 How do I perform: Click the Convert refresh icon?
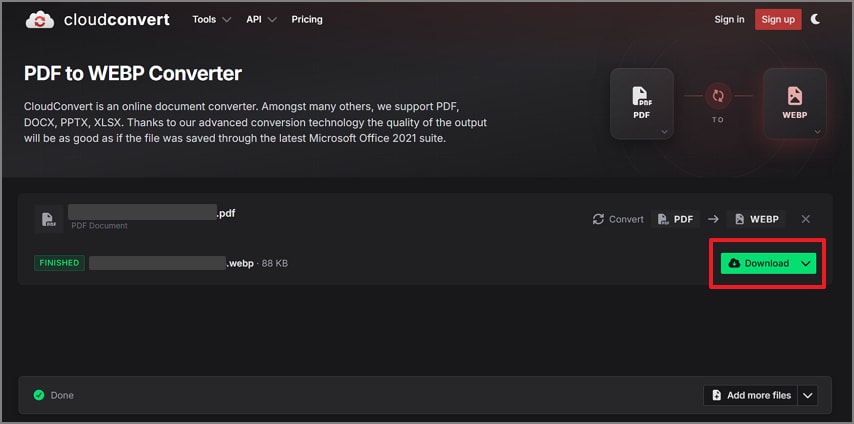click(598, 219)
